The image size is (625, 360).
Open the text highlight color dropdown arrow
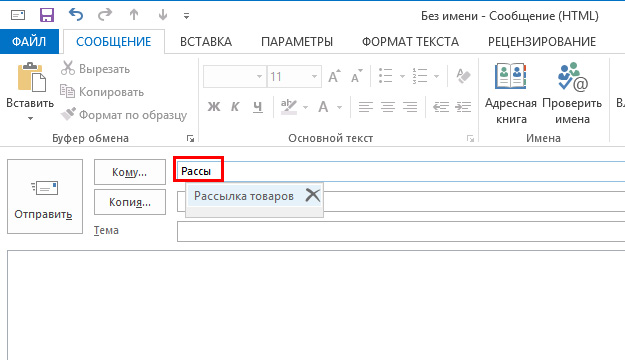[305, 107]
